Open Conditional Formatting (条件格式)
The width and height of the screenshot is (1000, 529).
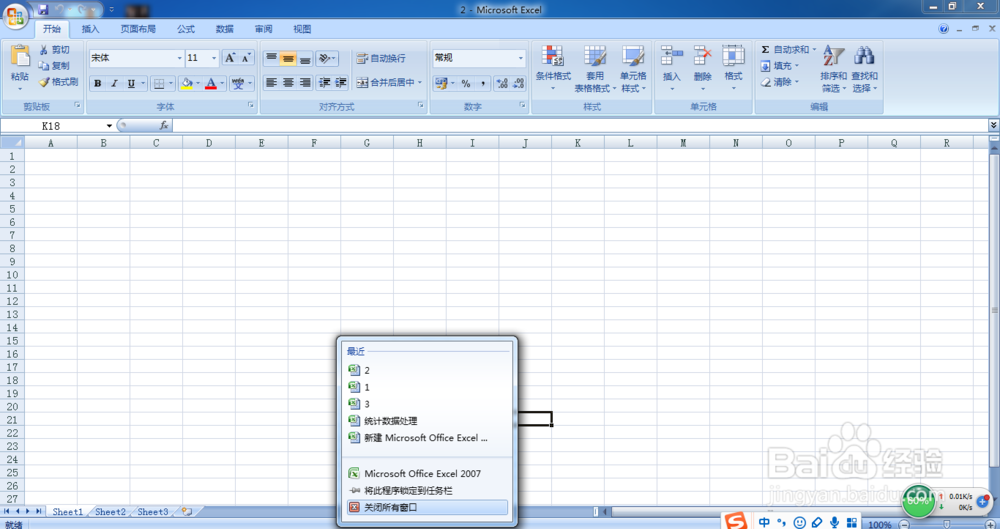(x=553, y=68)
